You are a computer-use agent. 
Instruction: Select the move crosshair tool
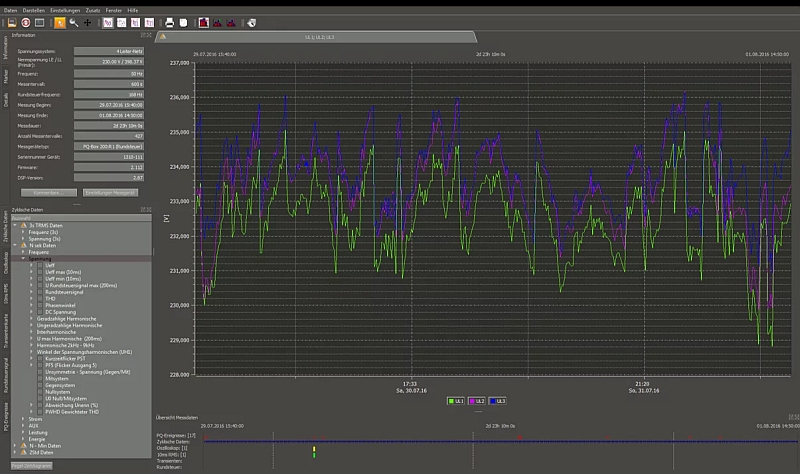[x=88, y=23]
